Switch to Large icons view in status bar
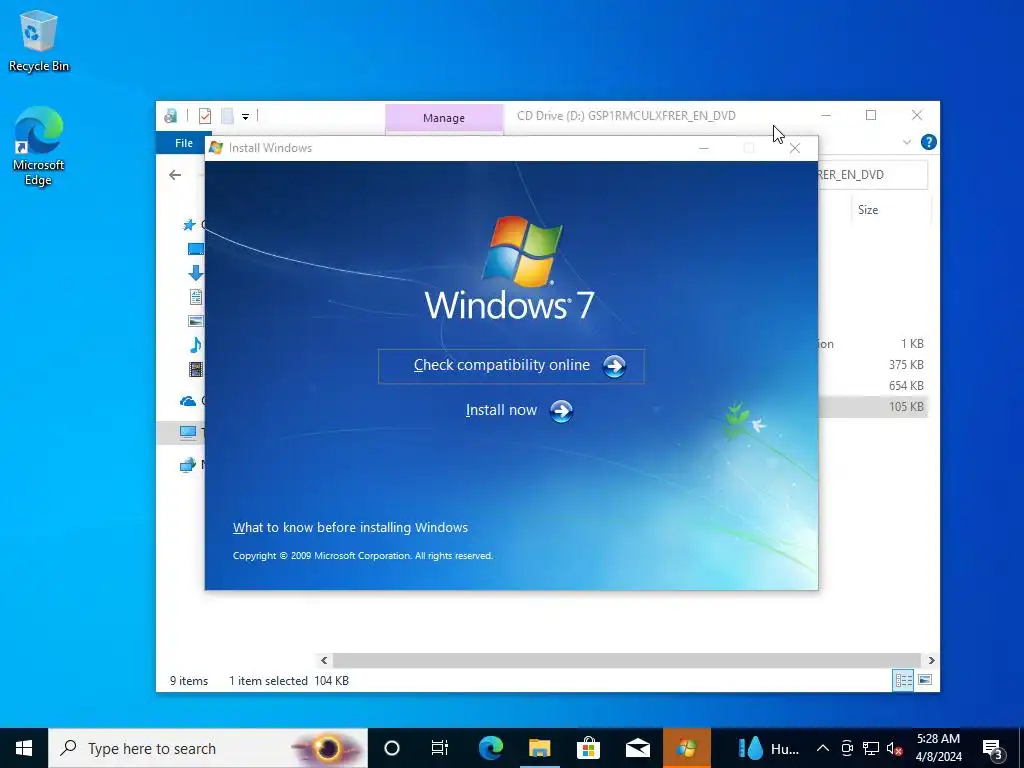Image resolution: width=1024 pixels, height=768 pixels. coord(925,680)
